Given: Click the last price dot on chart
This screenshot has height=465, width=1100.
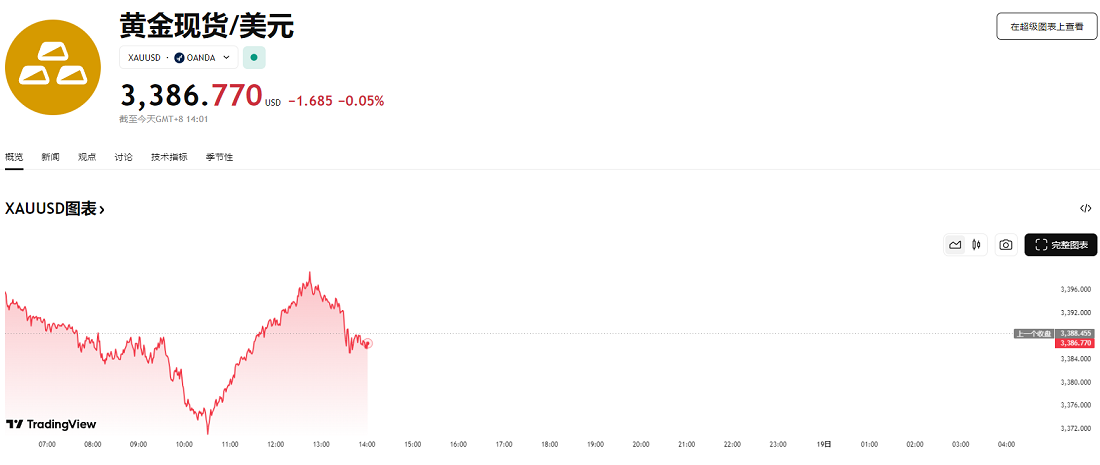Looking at the screenshot, I should (x=368, y=343).
